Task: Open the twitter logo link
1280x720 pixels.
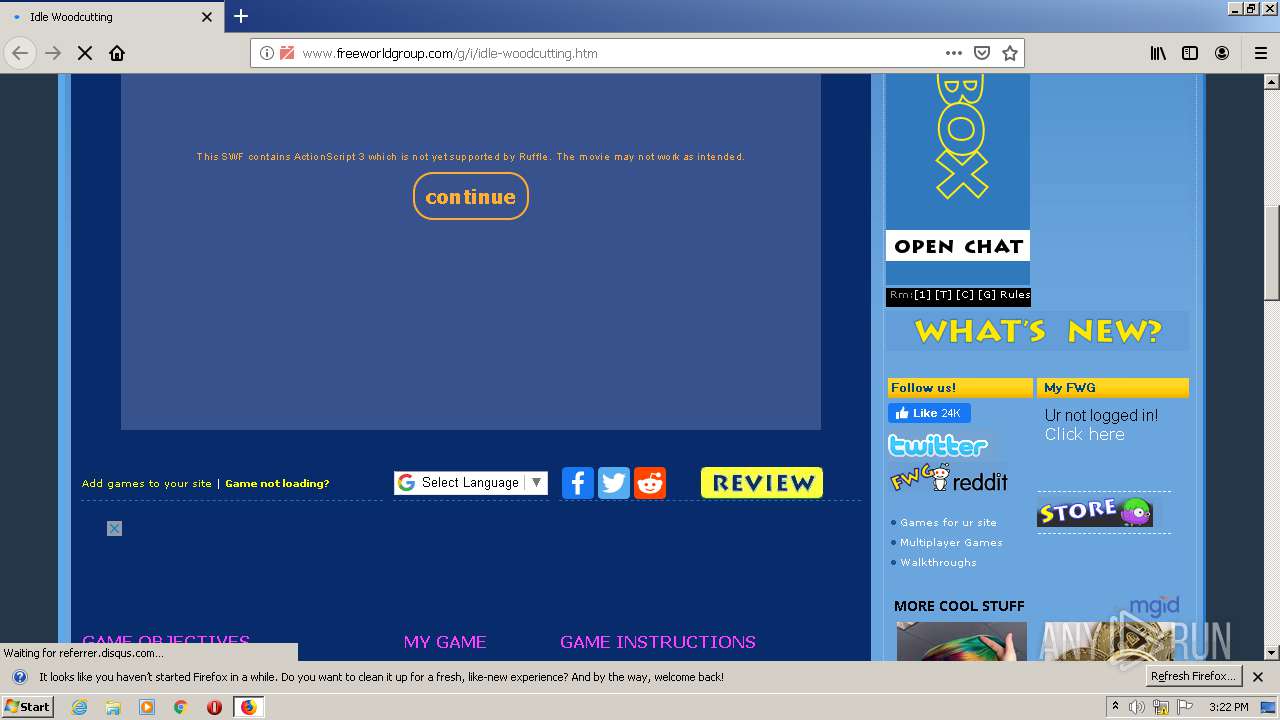Action: (938, 445)
